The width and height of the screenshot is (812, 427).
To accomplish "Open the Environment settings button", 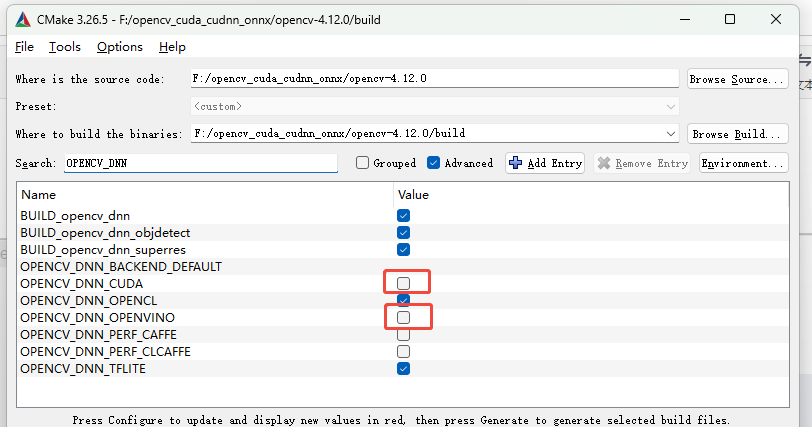I will (743, 163).
